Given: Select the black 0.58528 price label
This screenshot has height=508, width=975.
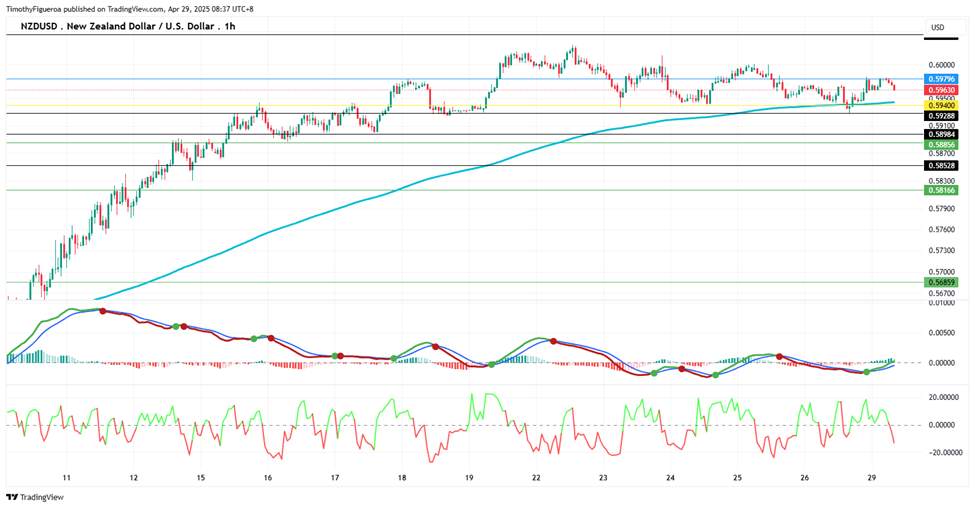Looking at the screenshot, I should tap(941, 165).
